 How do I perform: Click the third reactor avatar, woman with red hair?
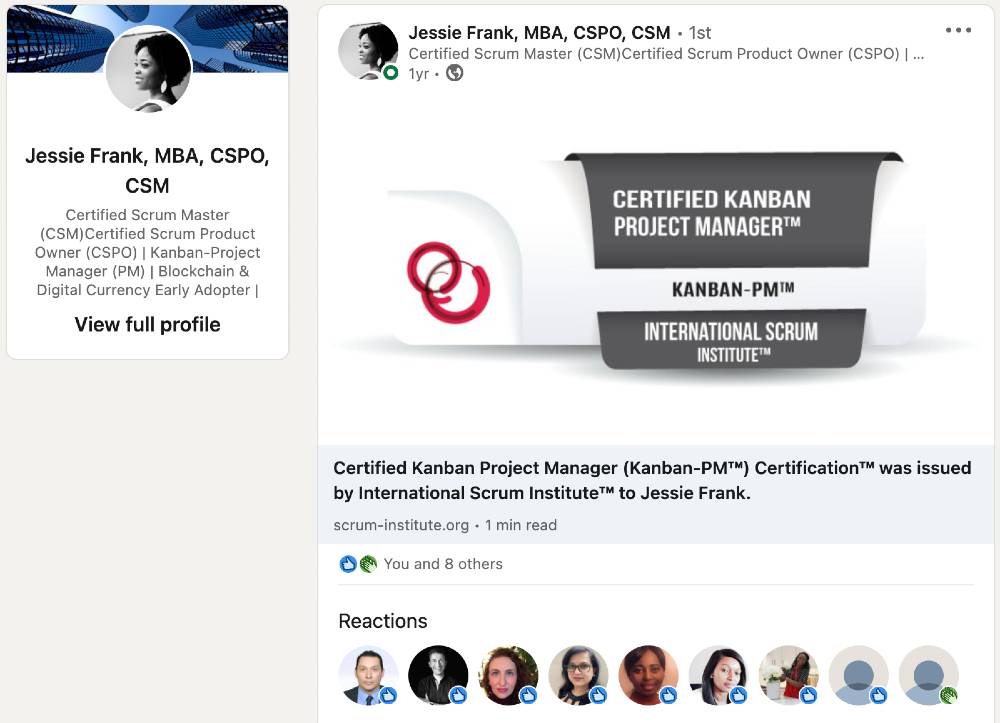tap(508, 675)
